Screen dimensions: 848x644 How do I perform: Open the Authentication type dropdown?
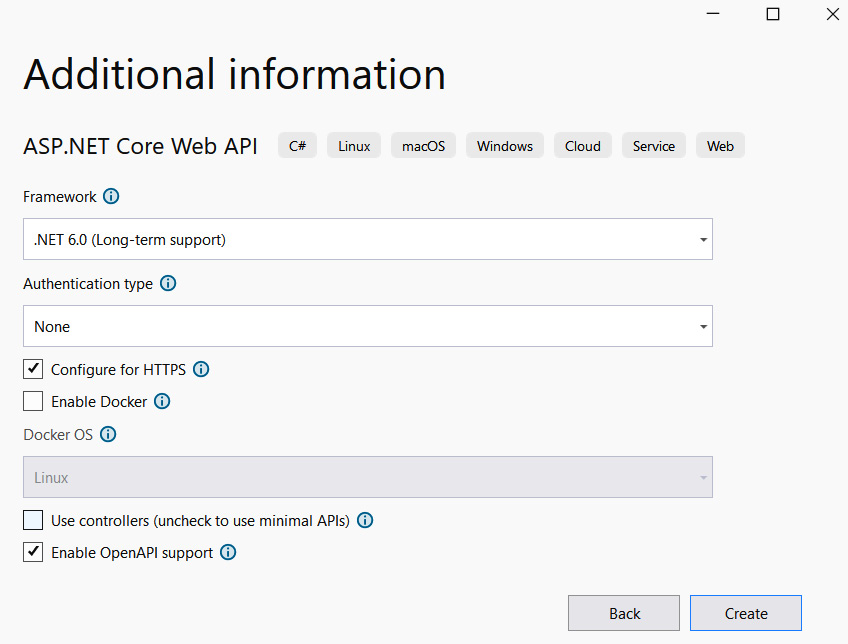(368, 326)
